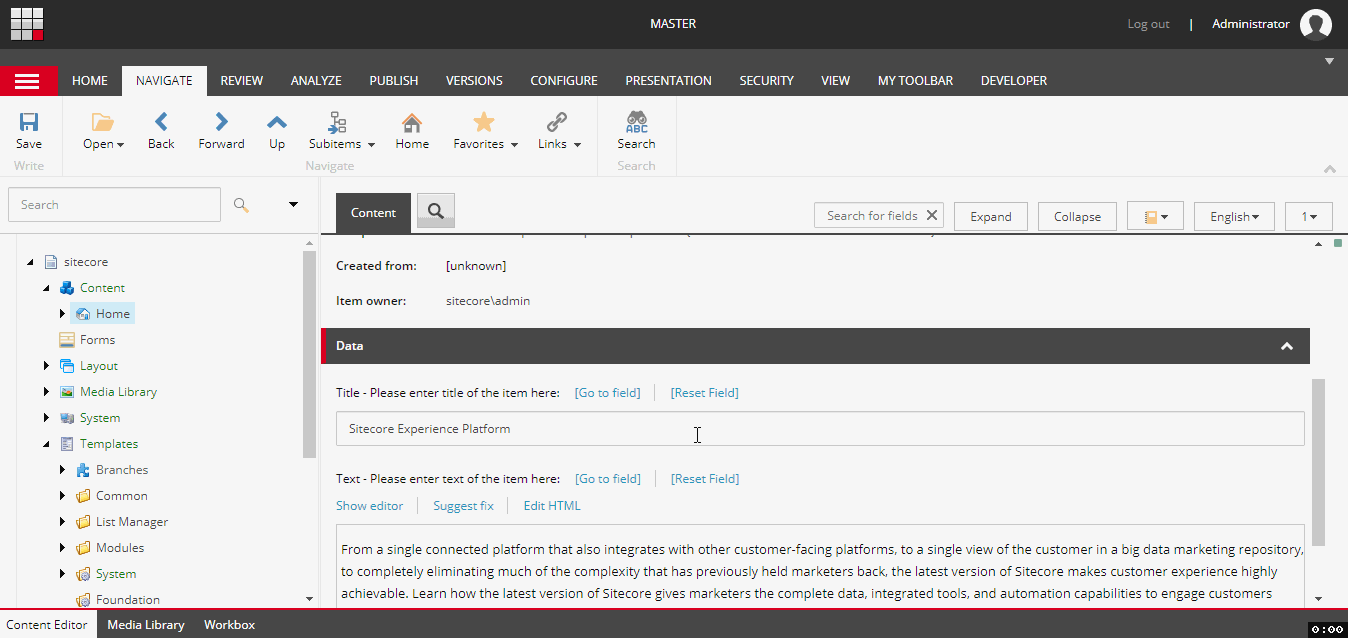This screenshot has height=638, width=1348.
Task: Open the Sitecore launchpad grid icon
Action: [27, 24]
